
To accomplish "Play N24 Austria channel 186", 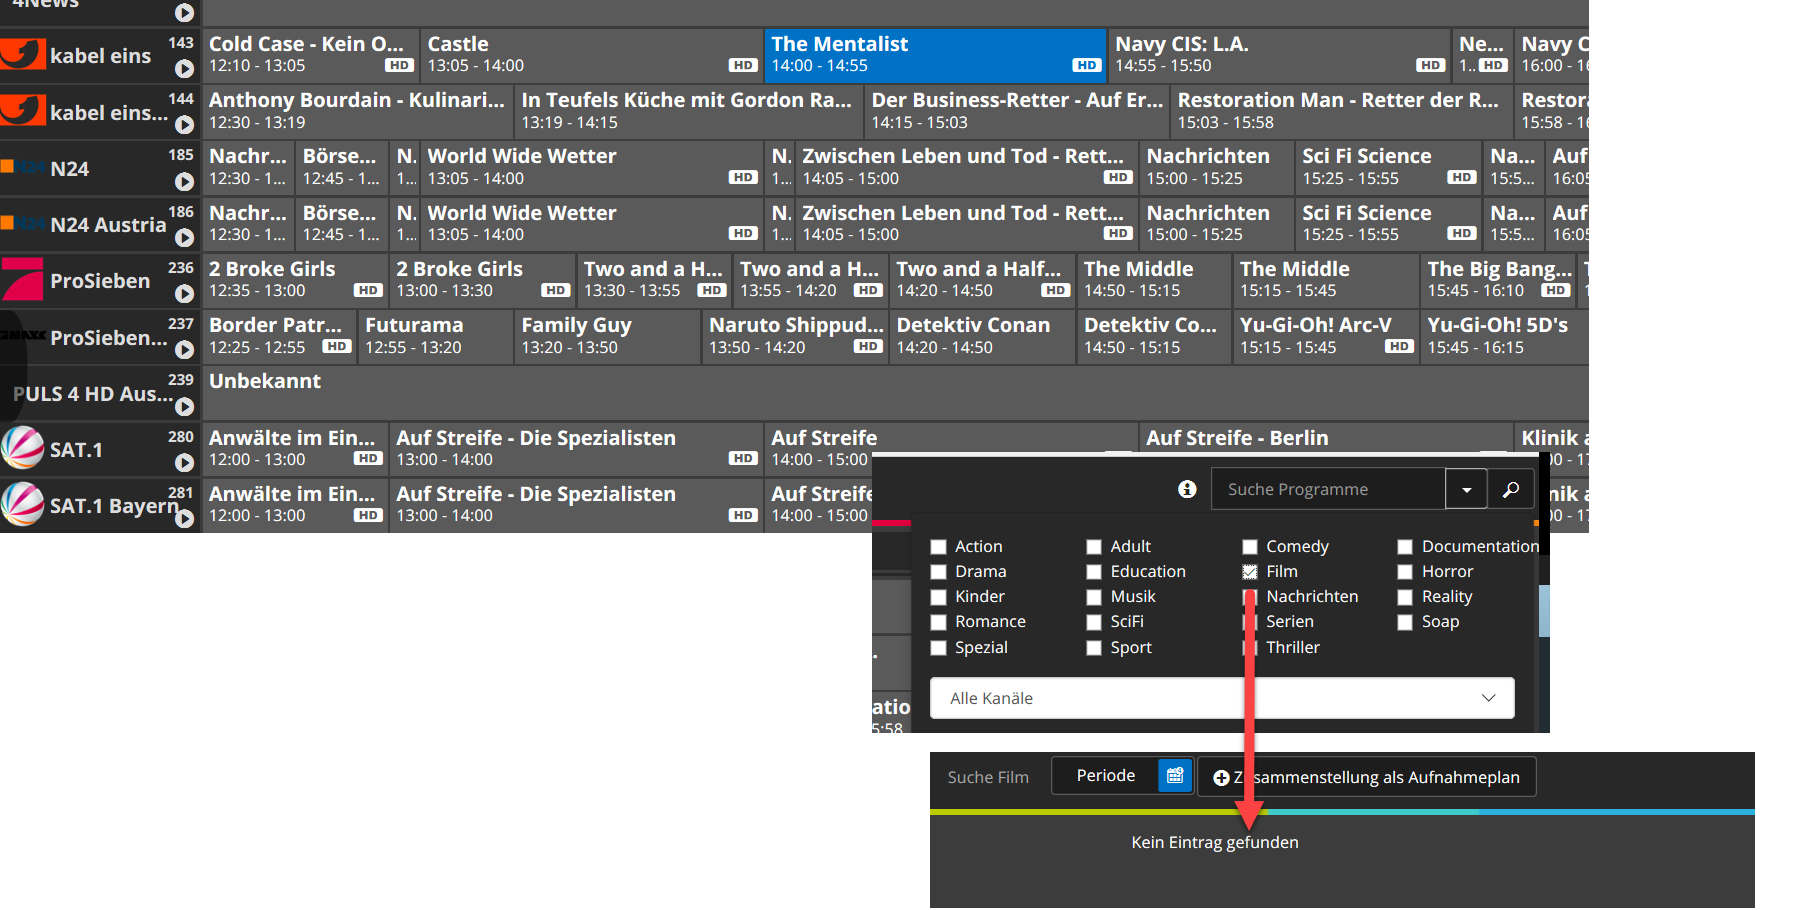I will 184,238.
